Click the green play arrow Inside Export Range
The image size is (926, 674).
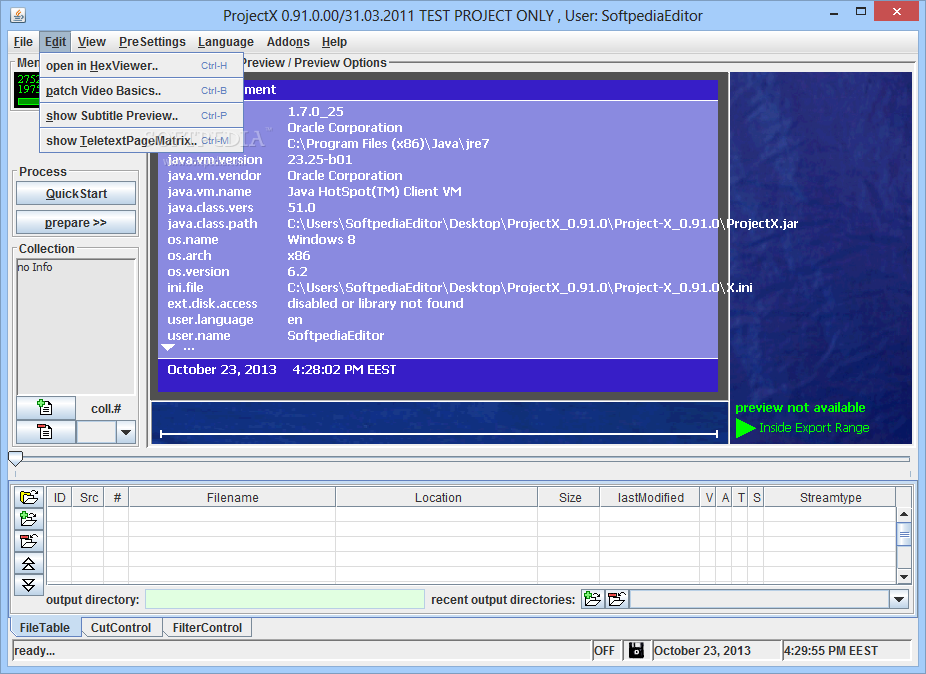point(745,428)
